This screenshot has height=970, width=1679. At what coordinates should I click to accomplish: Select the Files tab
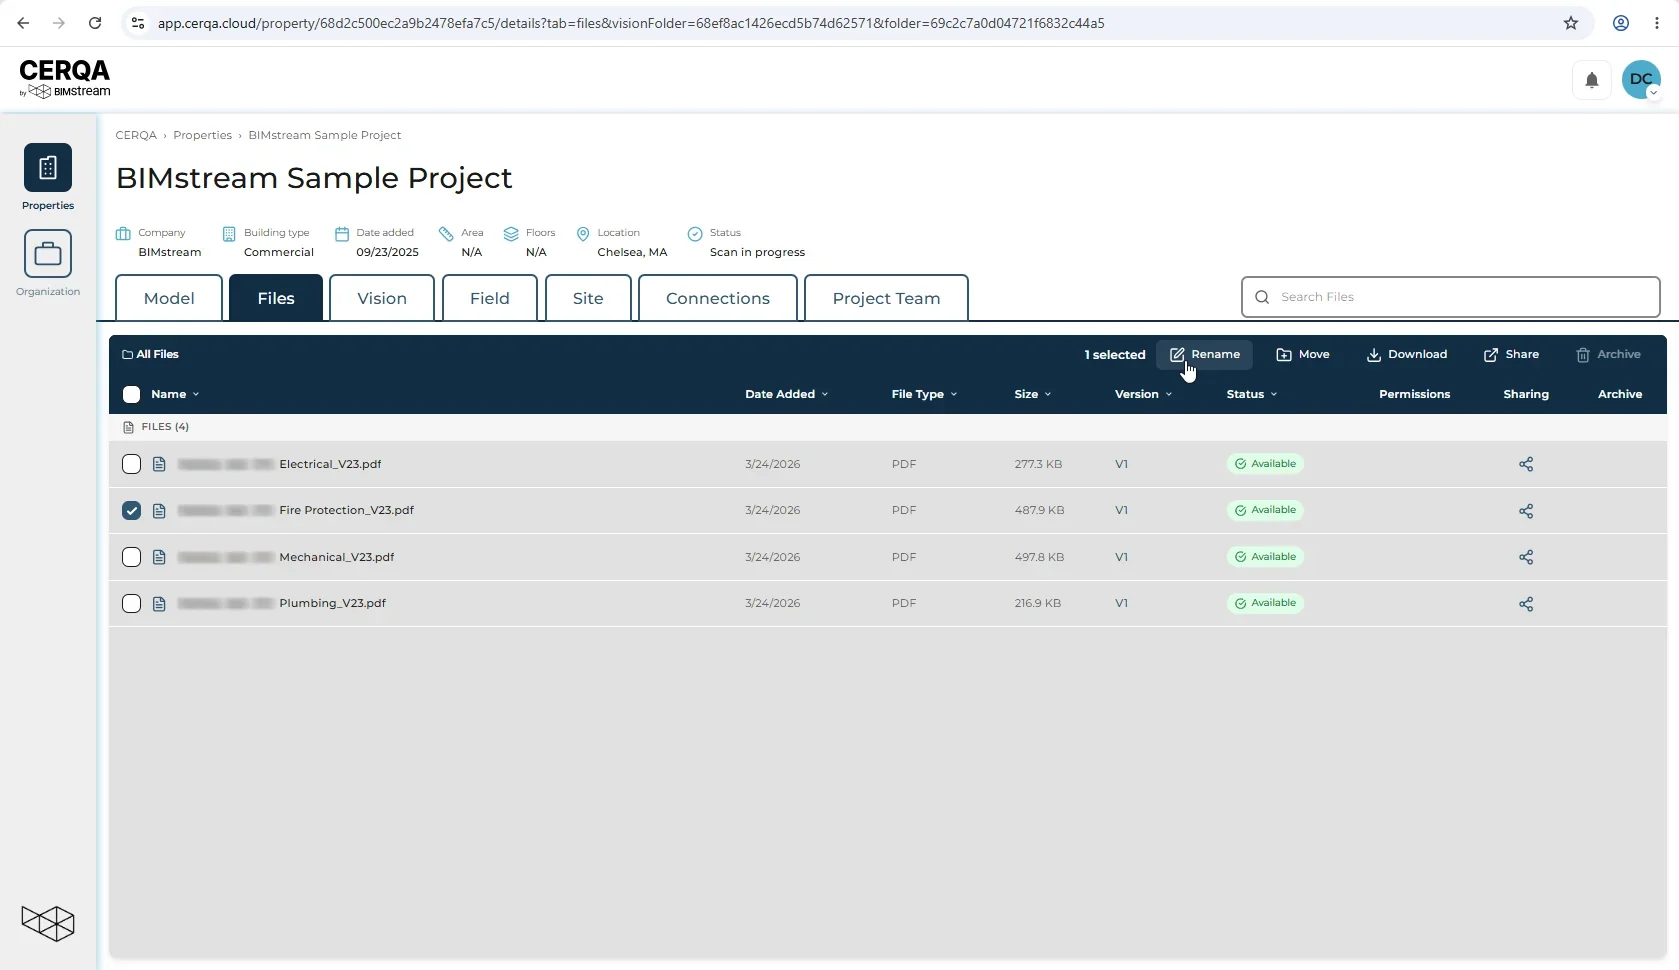click(276, 298)
